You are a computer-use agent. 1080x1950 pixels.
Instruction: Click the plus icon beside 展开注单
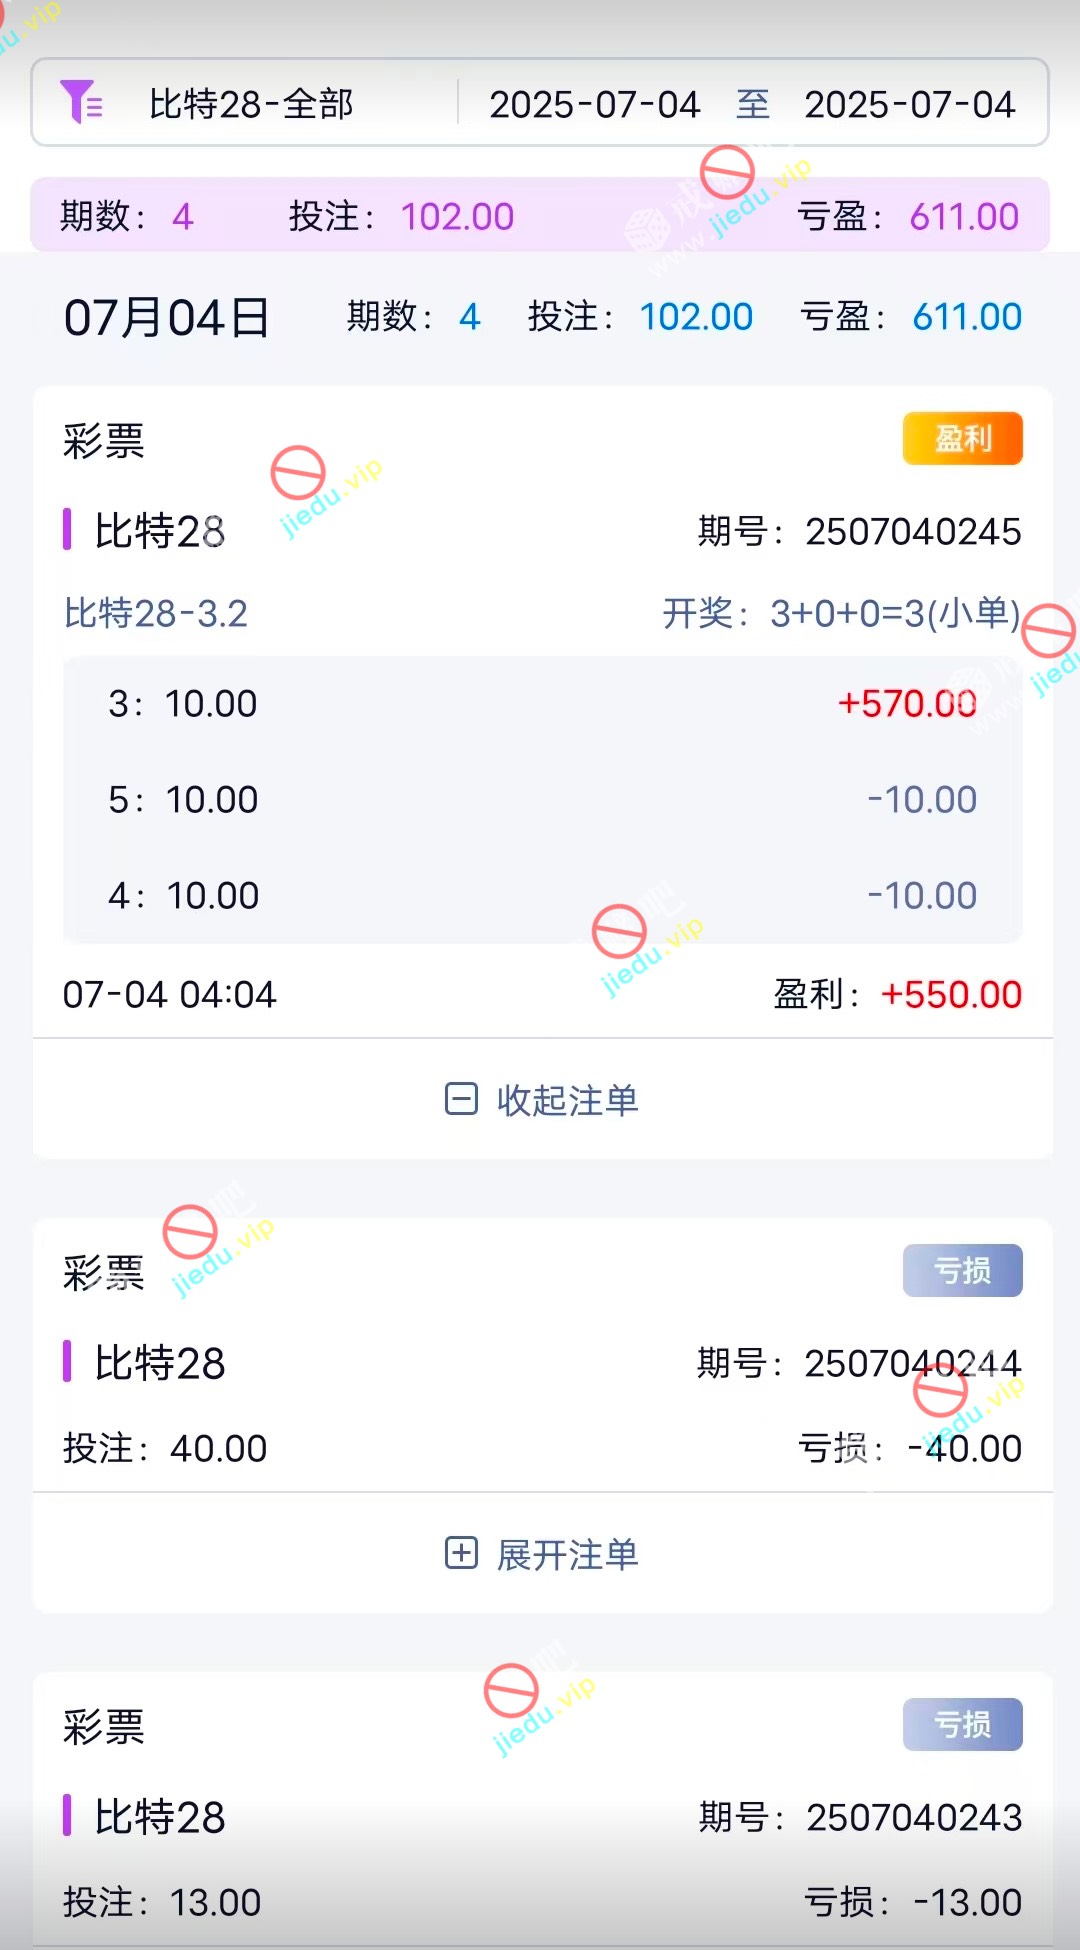tap(461, 1553)
